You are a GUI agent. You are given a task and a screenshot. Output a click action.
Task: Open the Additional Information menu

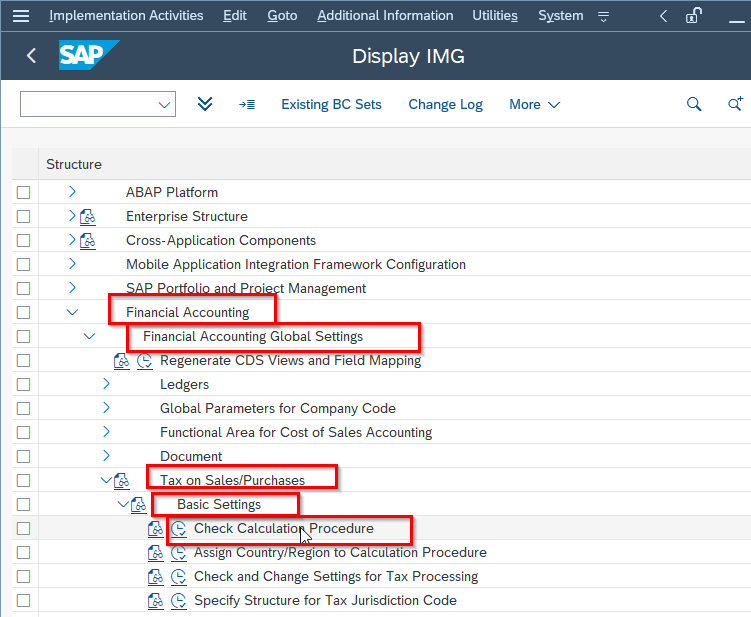pos(385,16)
